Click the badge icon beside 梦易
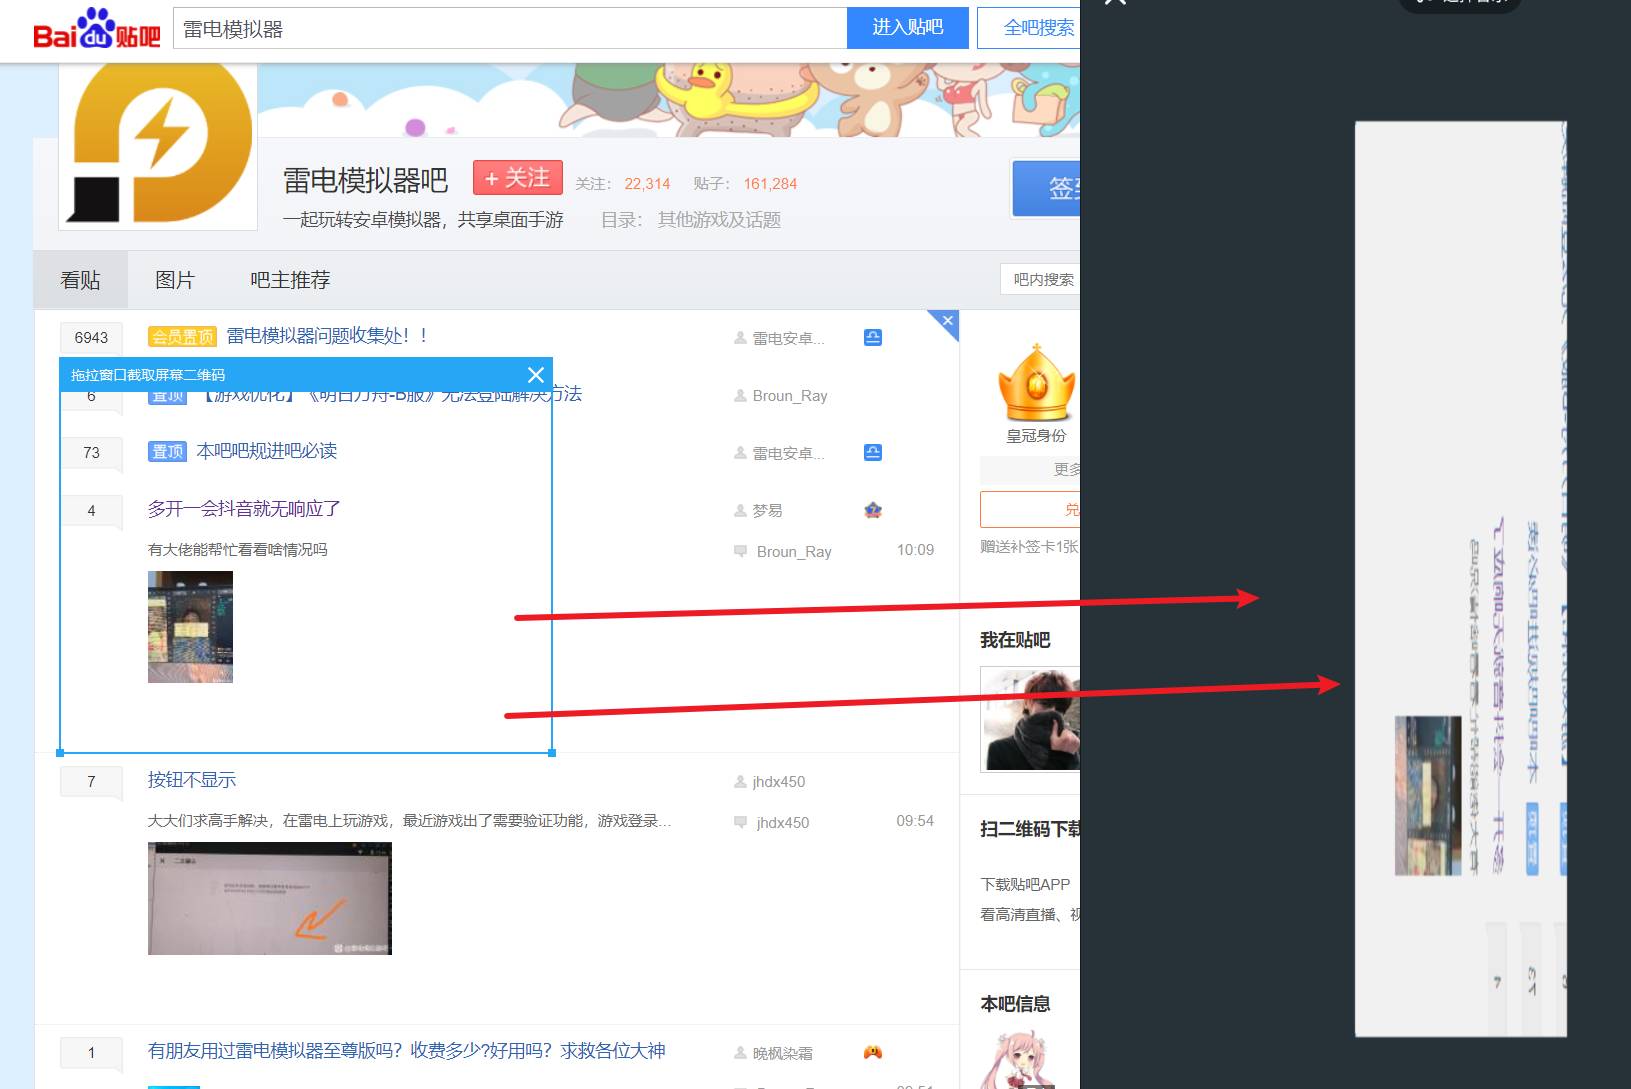 coord(873,511)
